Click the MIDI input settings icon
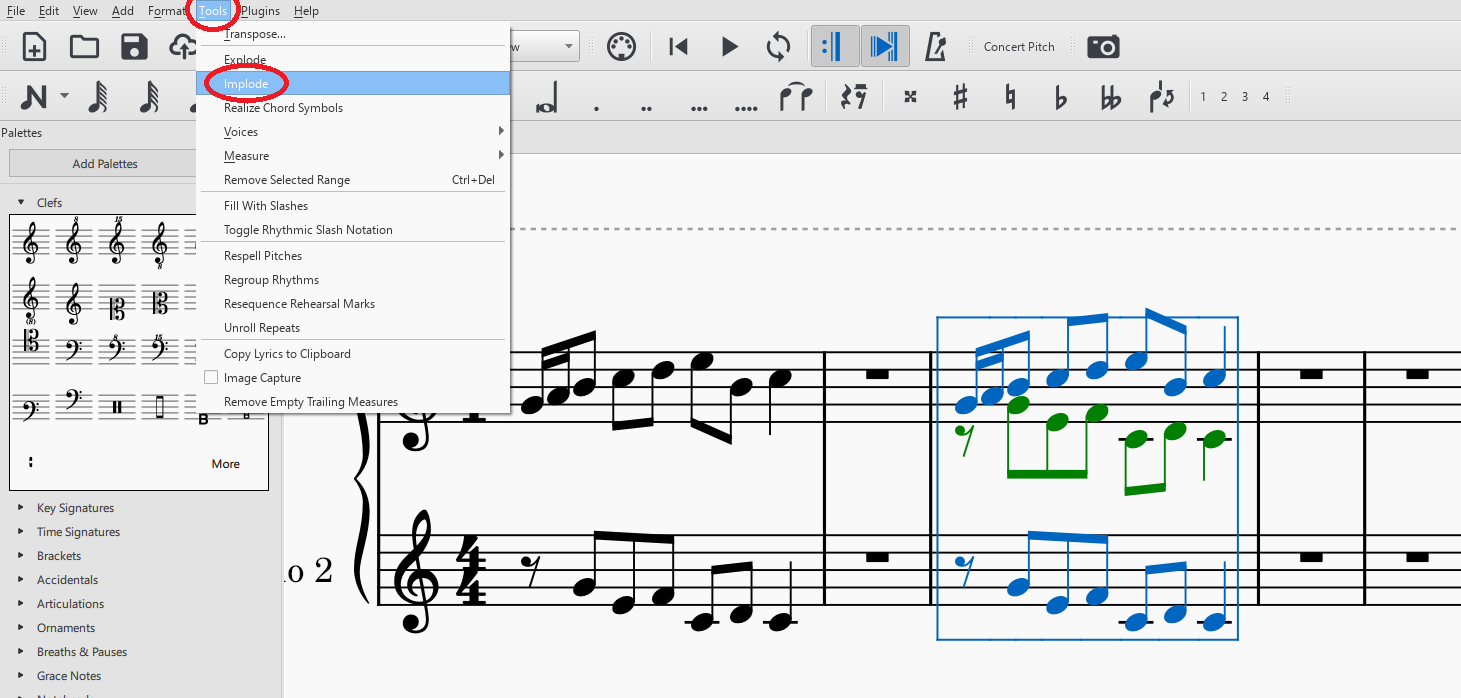This screenshot has height=698, width=1461. [622, 46]
